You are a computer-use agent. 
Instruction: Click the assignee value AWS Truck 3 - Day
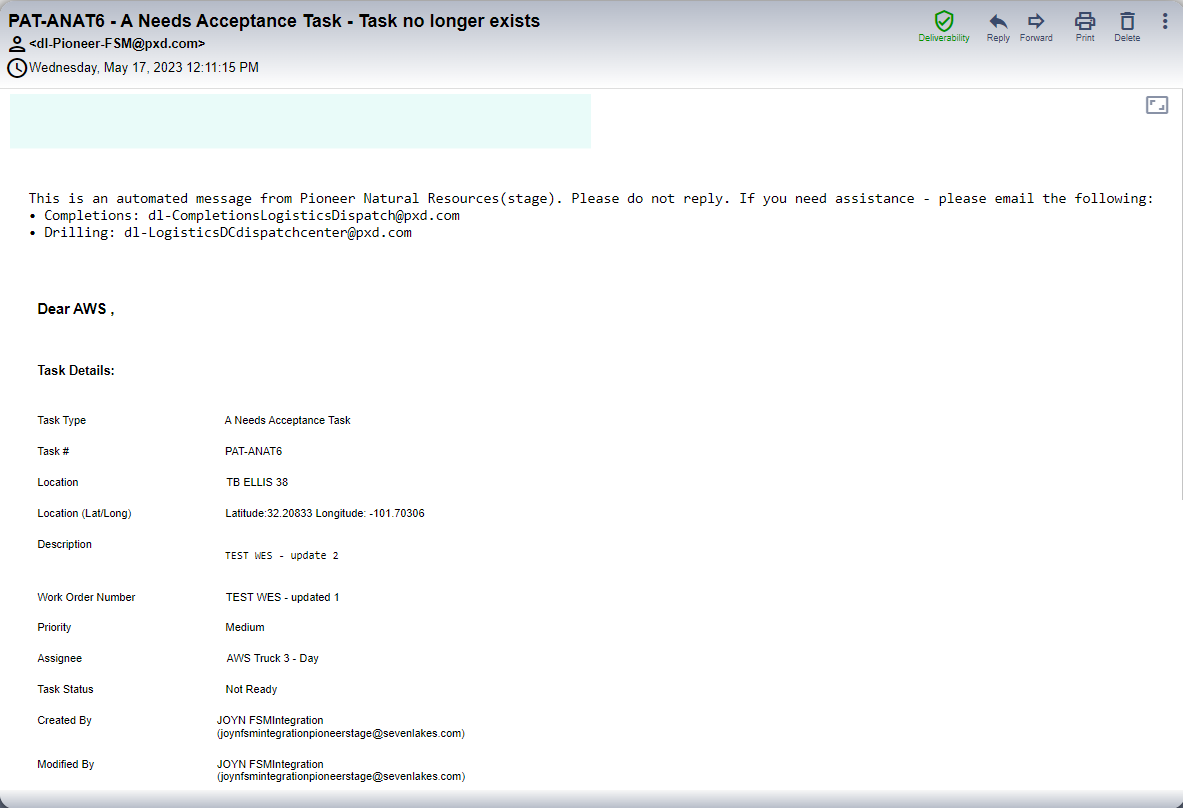(x=273, y=659)
